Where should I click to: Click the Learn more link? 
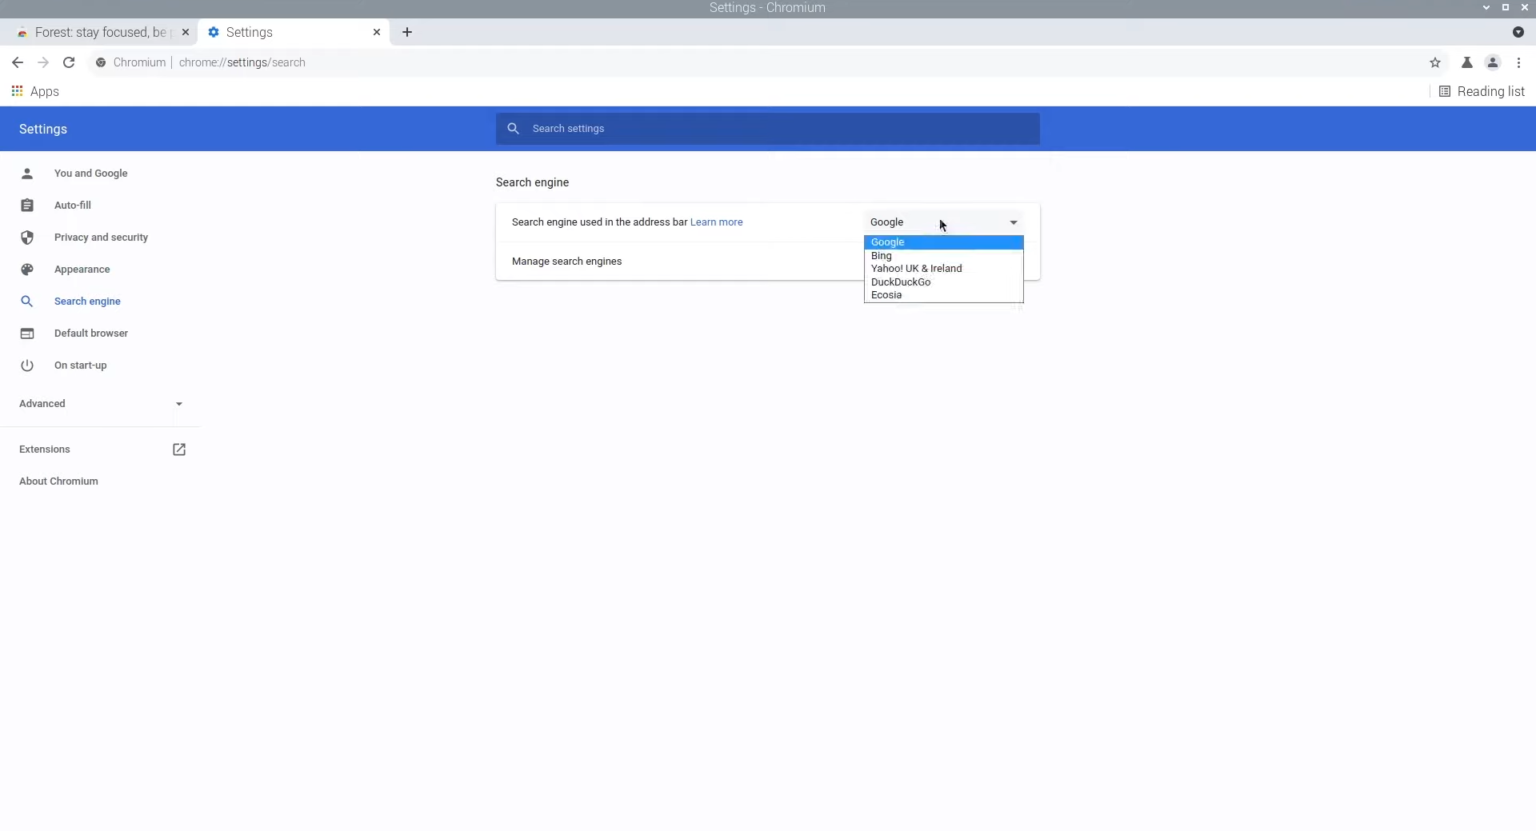point(716,222)
